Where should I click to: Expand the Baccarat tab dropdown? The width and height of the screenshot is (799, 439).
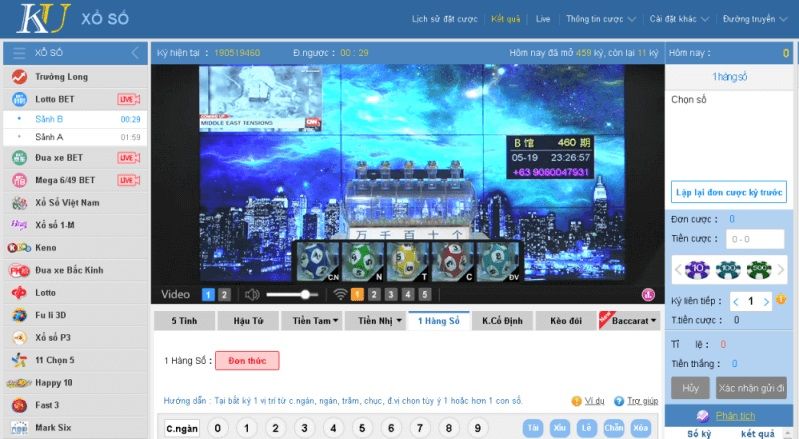pyautogui.click(x=629, y=321)
